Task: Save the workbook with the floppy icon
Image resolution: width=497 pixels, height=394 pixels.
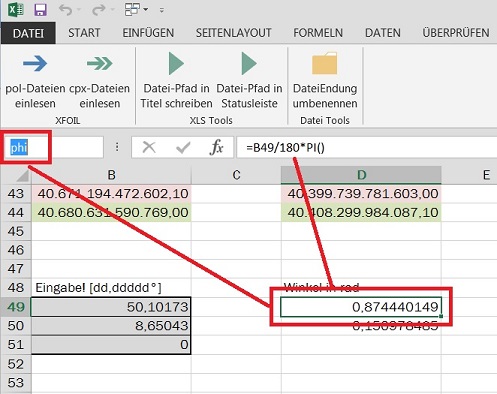Action: [40, 10]
